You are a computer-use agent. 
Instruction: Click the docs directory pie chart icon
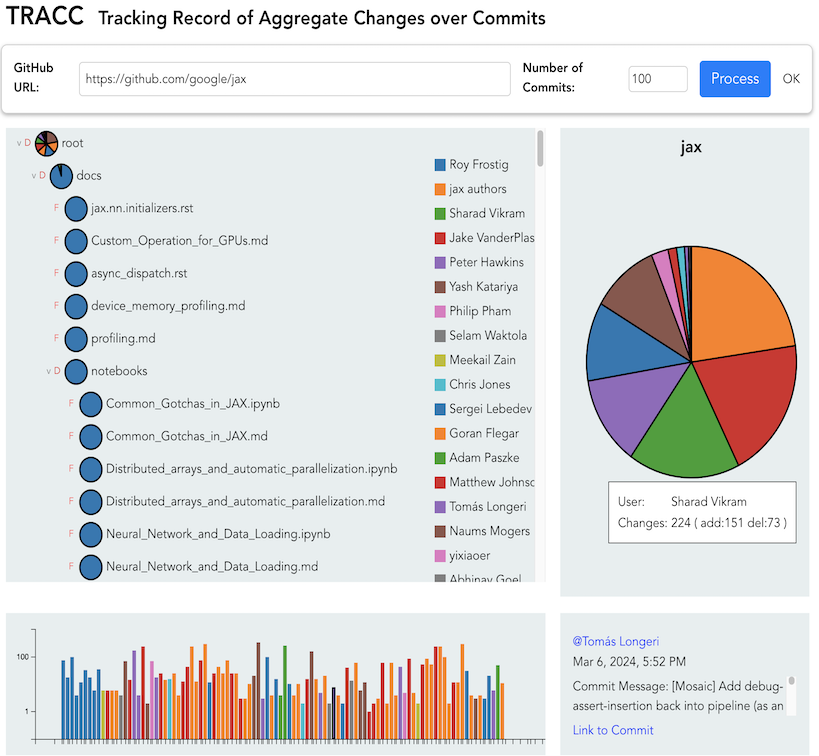(62, 175)
